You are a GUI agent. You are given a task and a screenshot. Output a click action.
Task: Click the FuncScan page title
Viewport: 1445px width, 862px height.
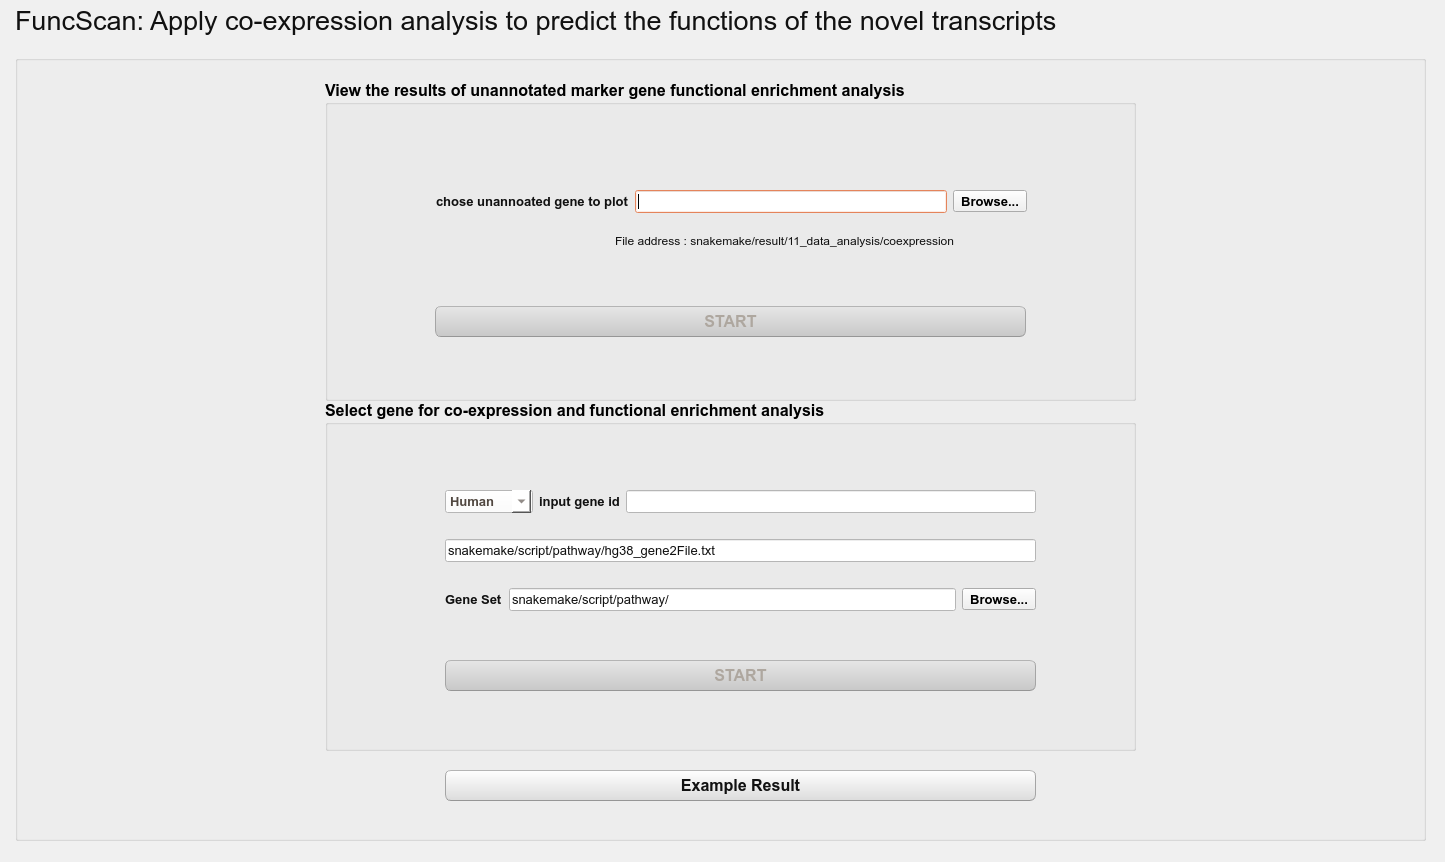[535, 21]
